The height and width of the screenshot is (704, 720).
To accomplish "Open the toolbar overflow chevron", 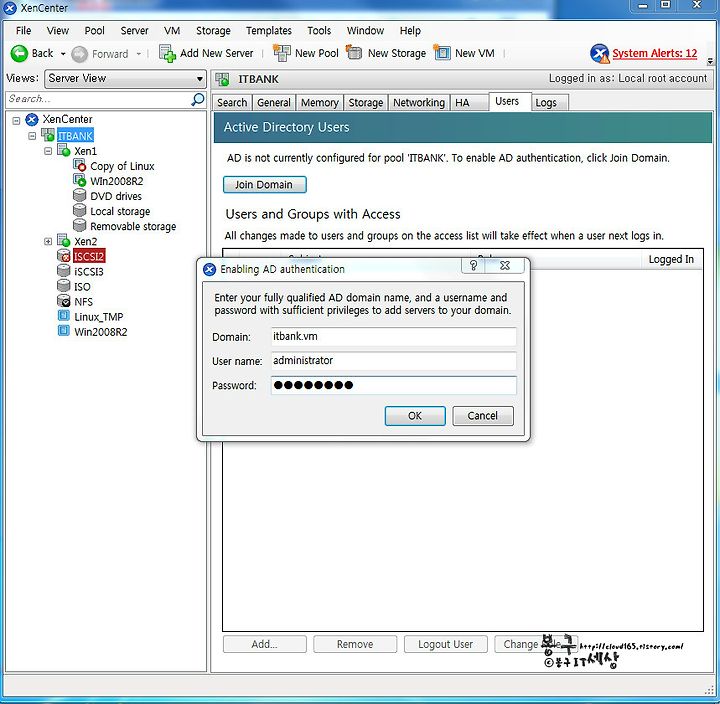I will 710,60.
